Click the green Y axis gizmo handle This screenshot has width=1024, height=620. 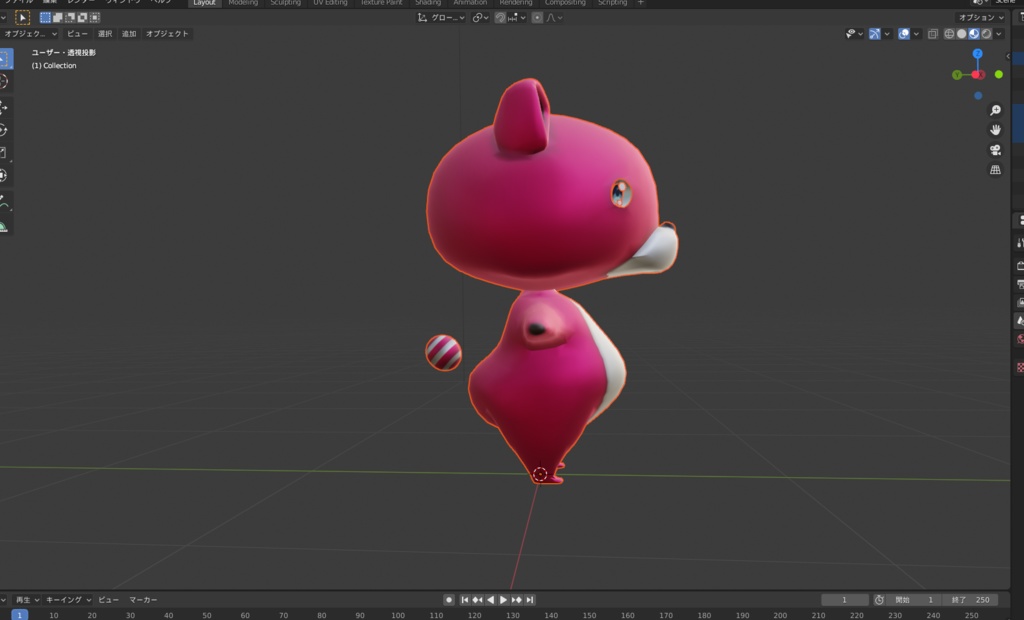pyautogui.click(x=957, y=75)
